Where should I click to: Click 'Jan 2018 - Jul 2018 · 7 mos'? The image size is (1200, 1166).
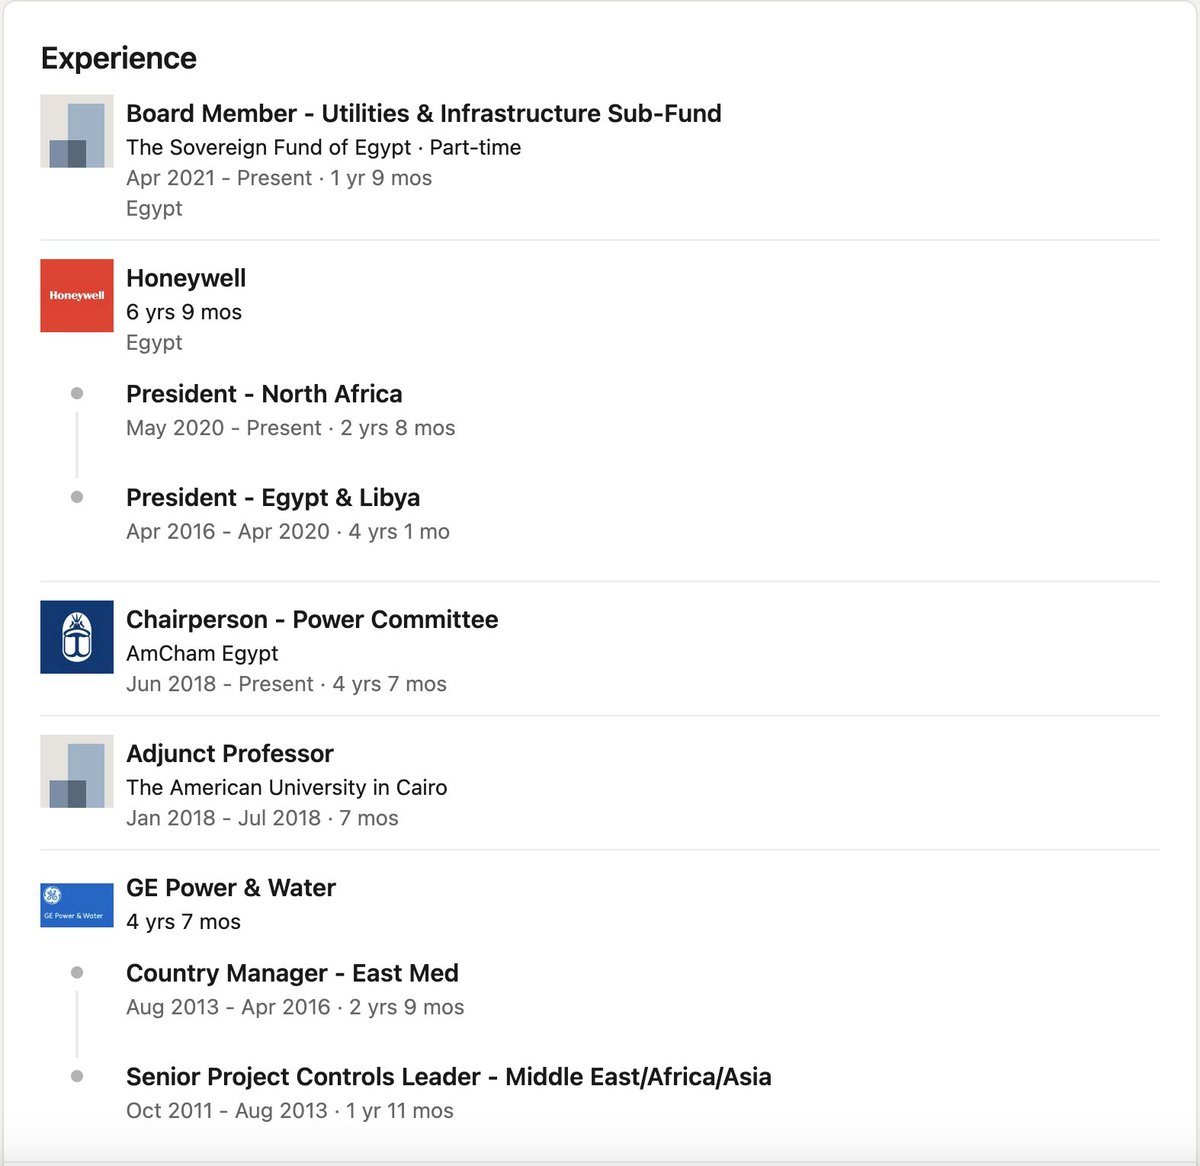pyautogui.click(x=262, y=818)
